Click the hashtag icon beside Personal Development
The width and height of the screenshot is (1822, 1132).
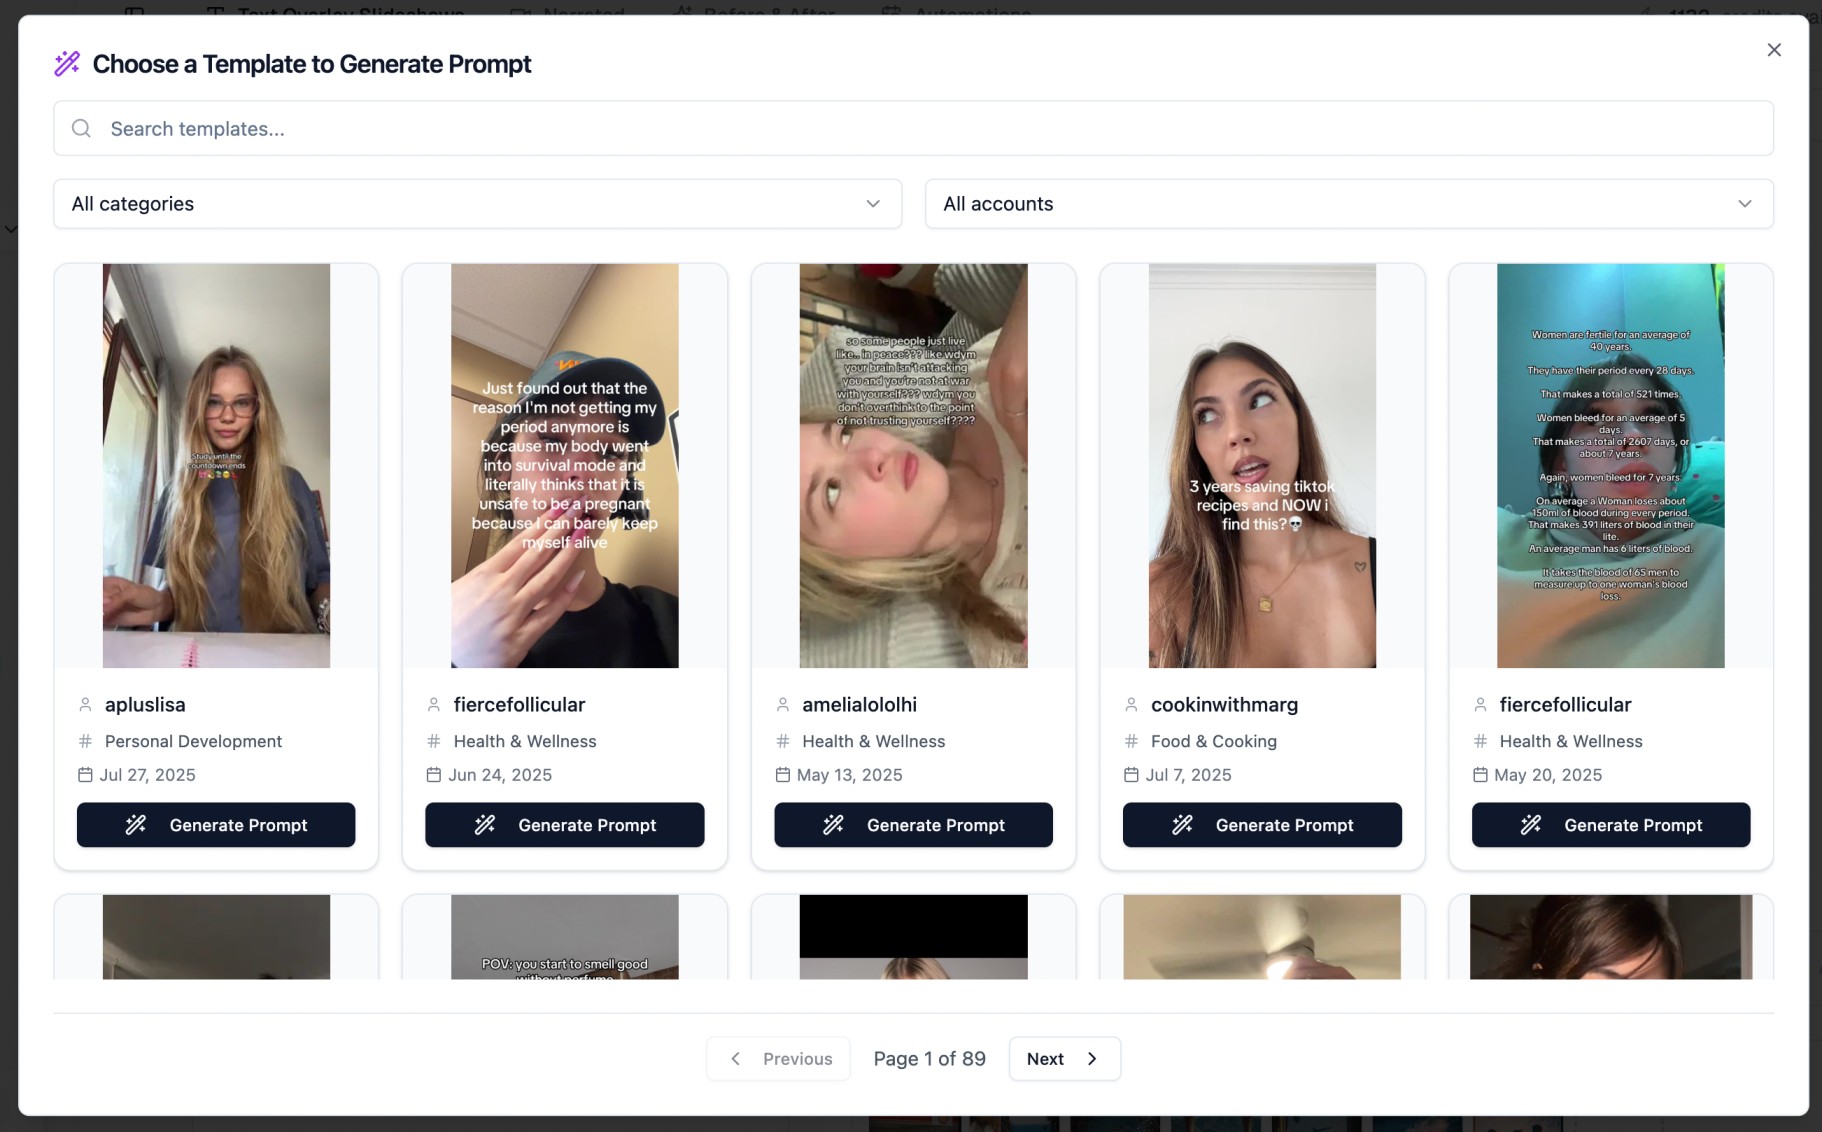[85, 741]
